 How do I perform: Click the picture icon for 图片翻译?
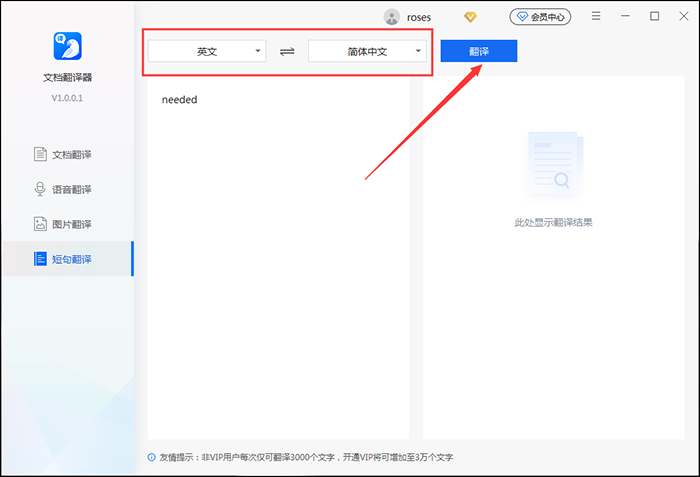[x=40, y=224]
